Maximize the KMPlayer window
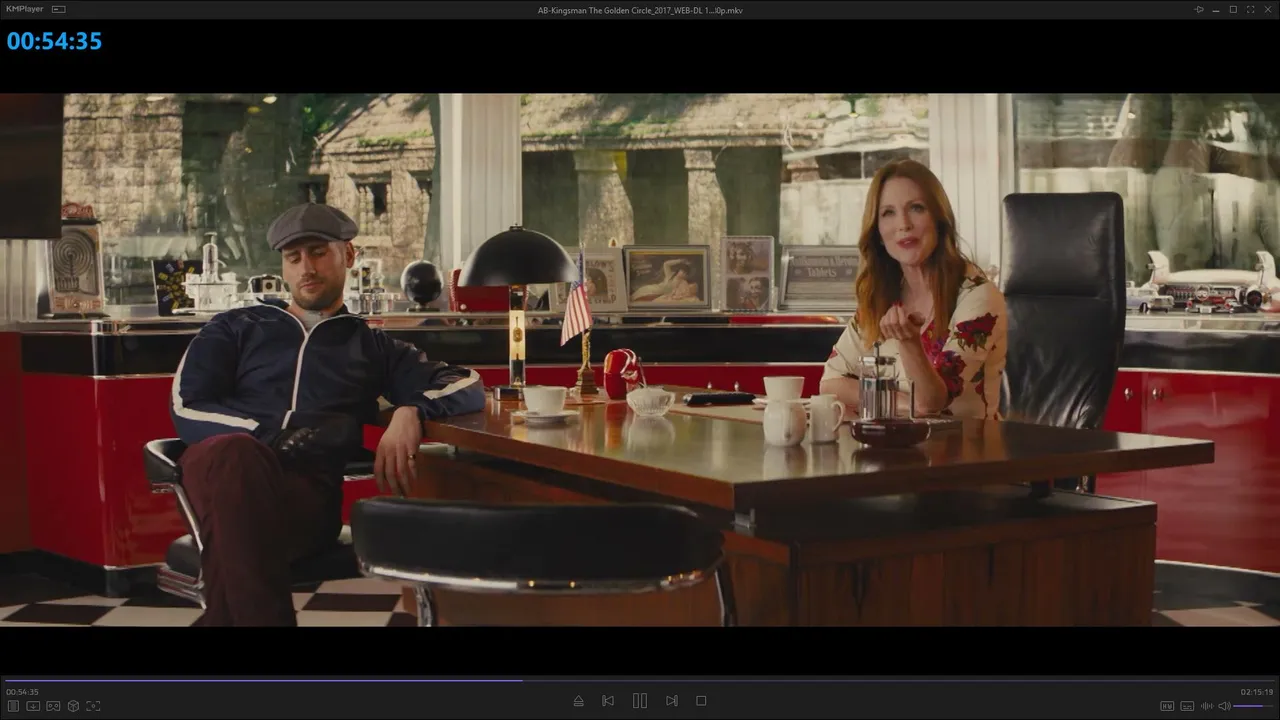The height and width of the screenshot is (720, 1280). [x=1233, y=9]
